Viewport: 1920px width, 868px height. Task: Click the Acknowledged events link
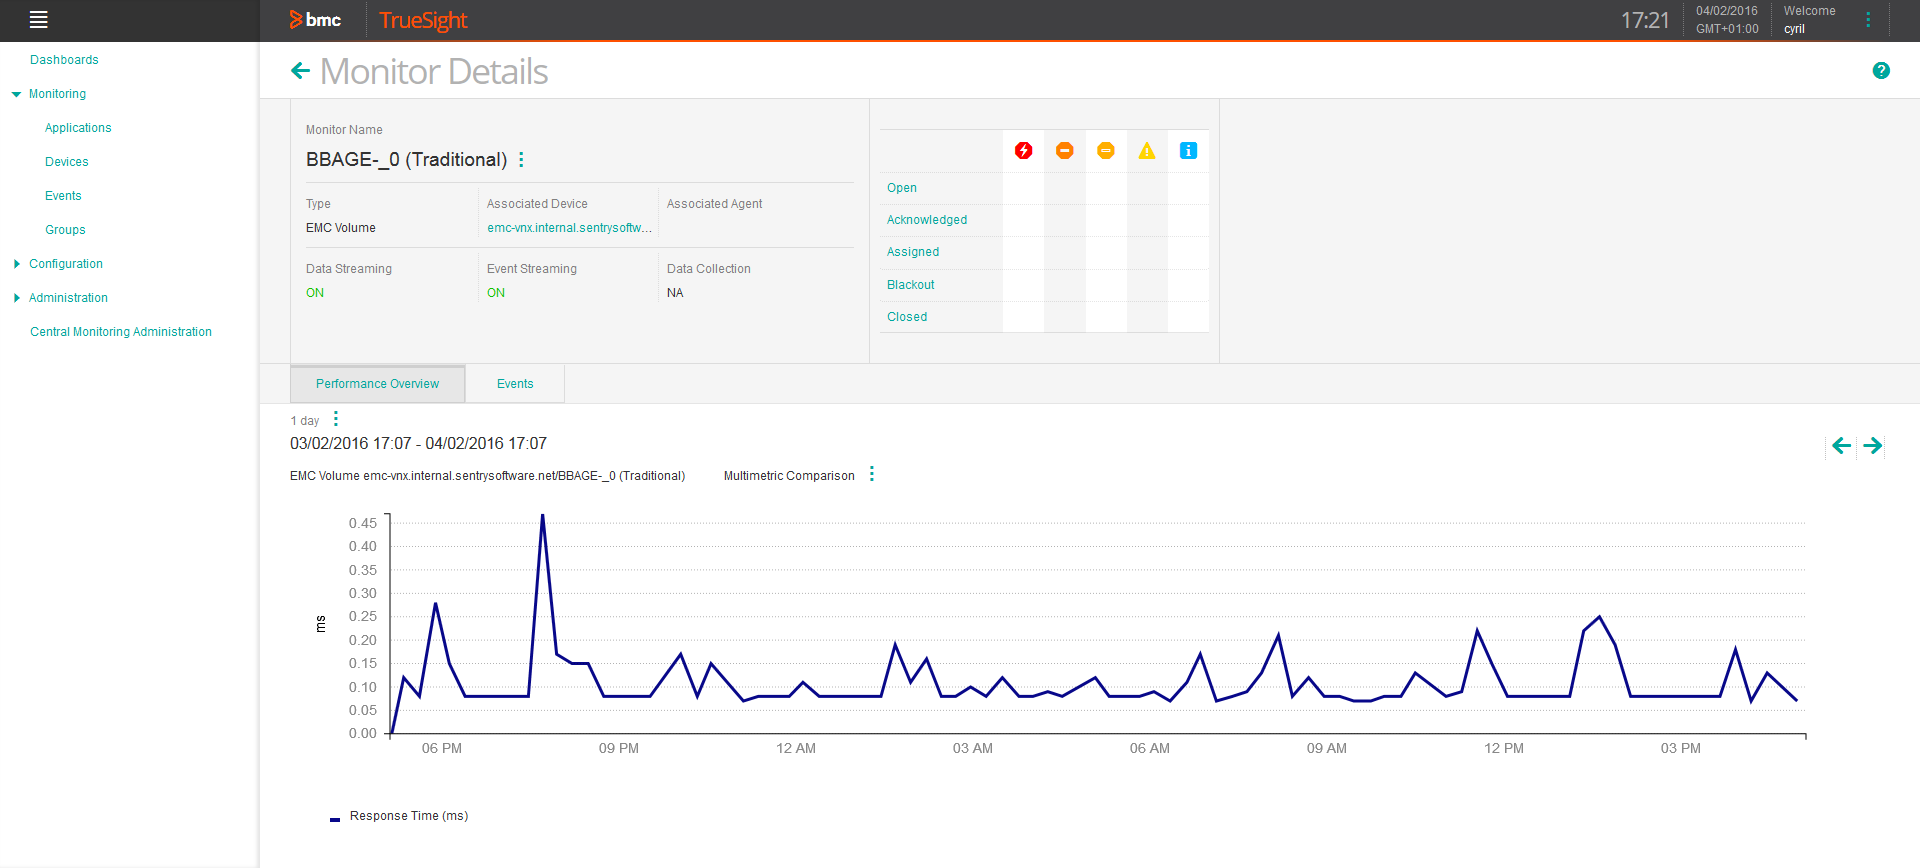927,220
